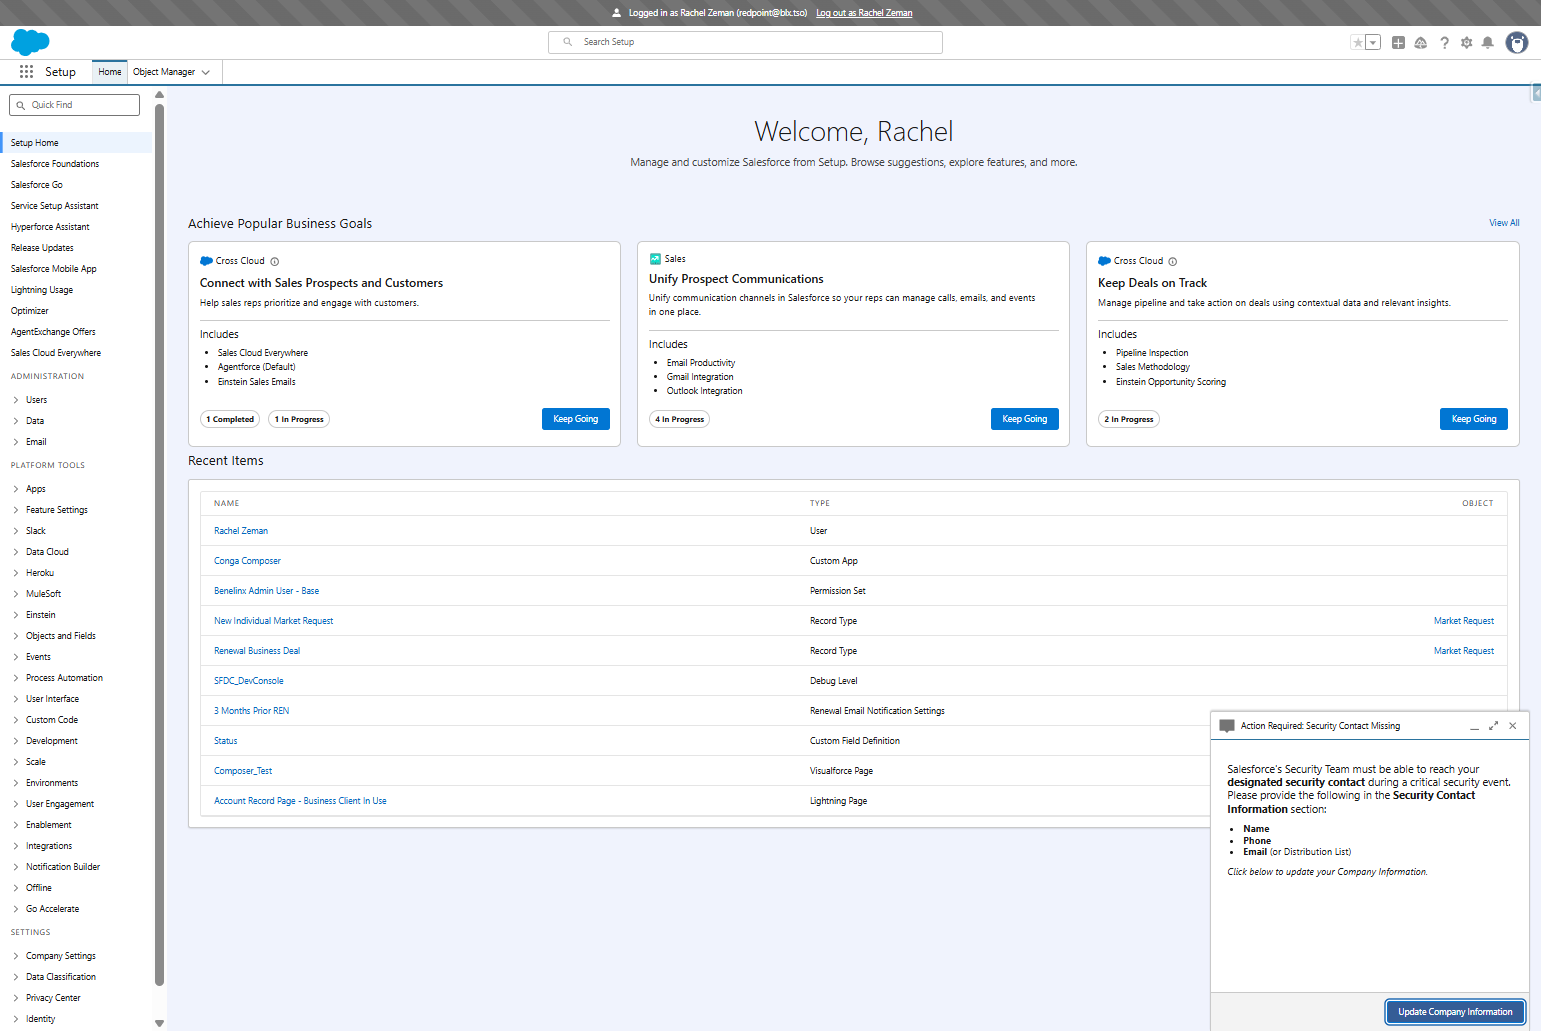Click info icon on Keep Deals on Track card

click(1173, 261)
